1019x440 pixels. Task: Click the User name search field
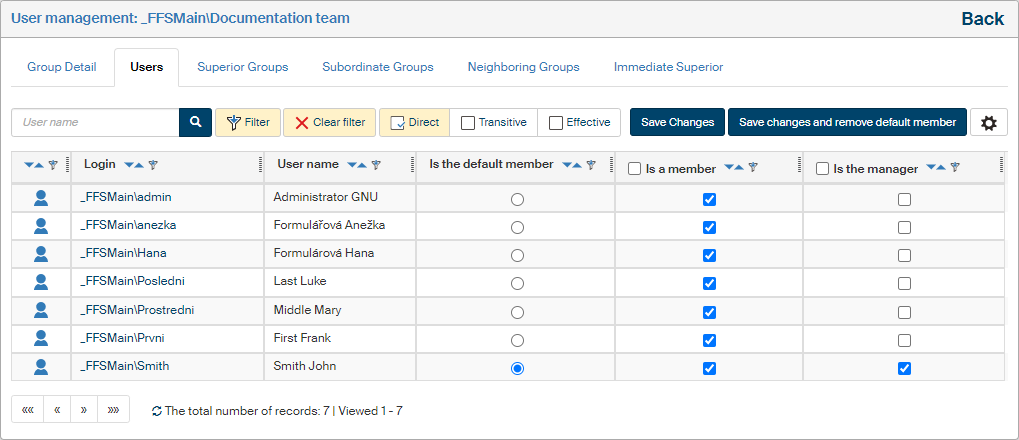pos(95,123)
